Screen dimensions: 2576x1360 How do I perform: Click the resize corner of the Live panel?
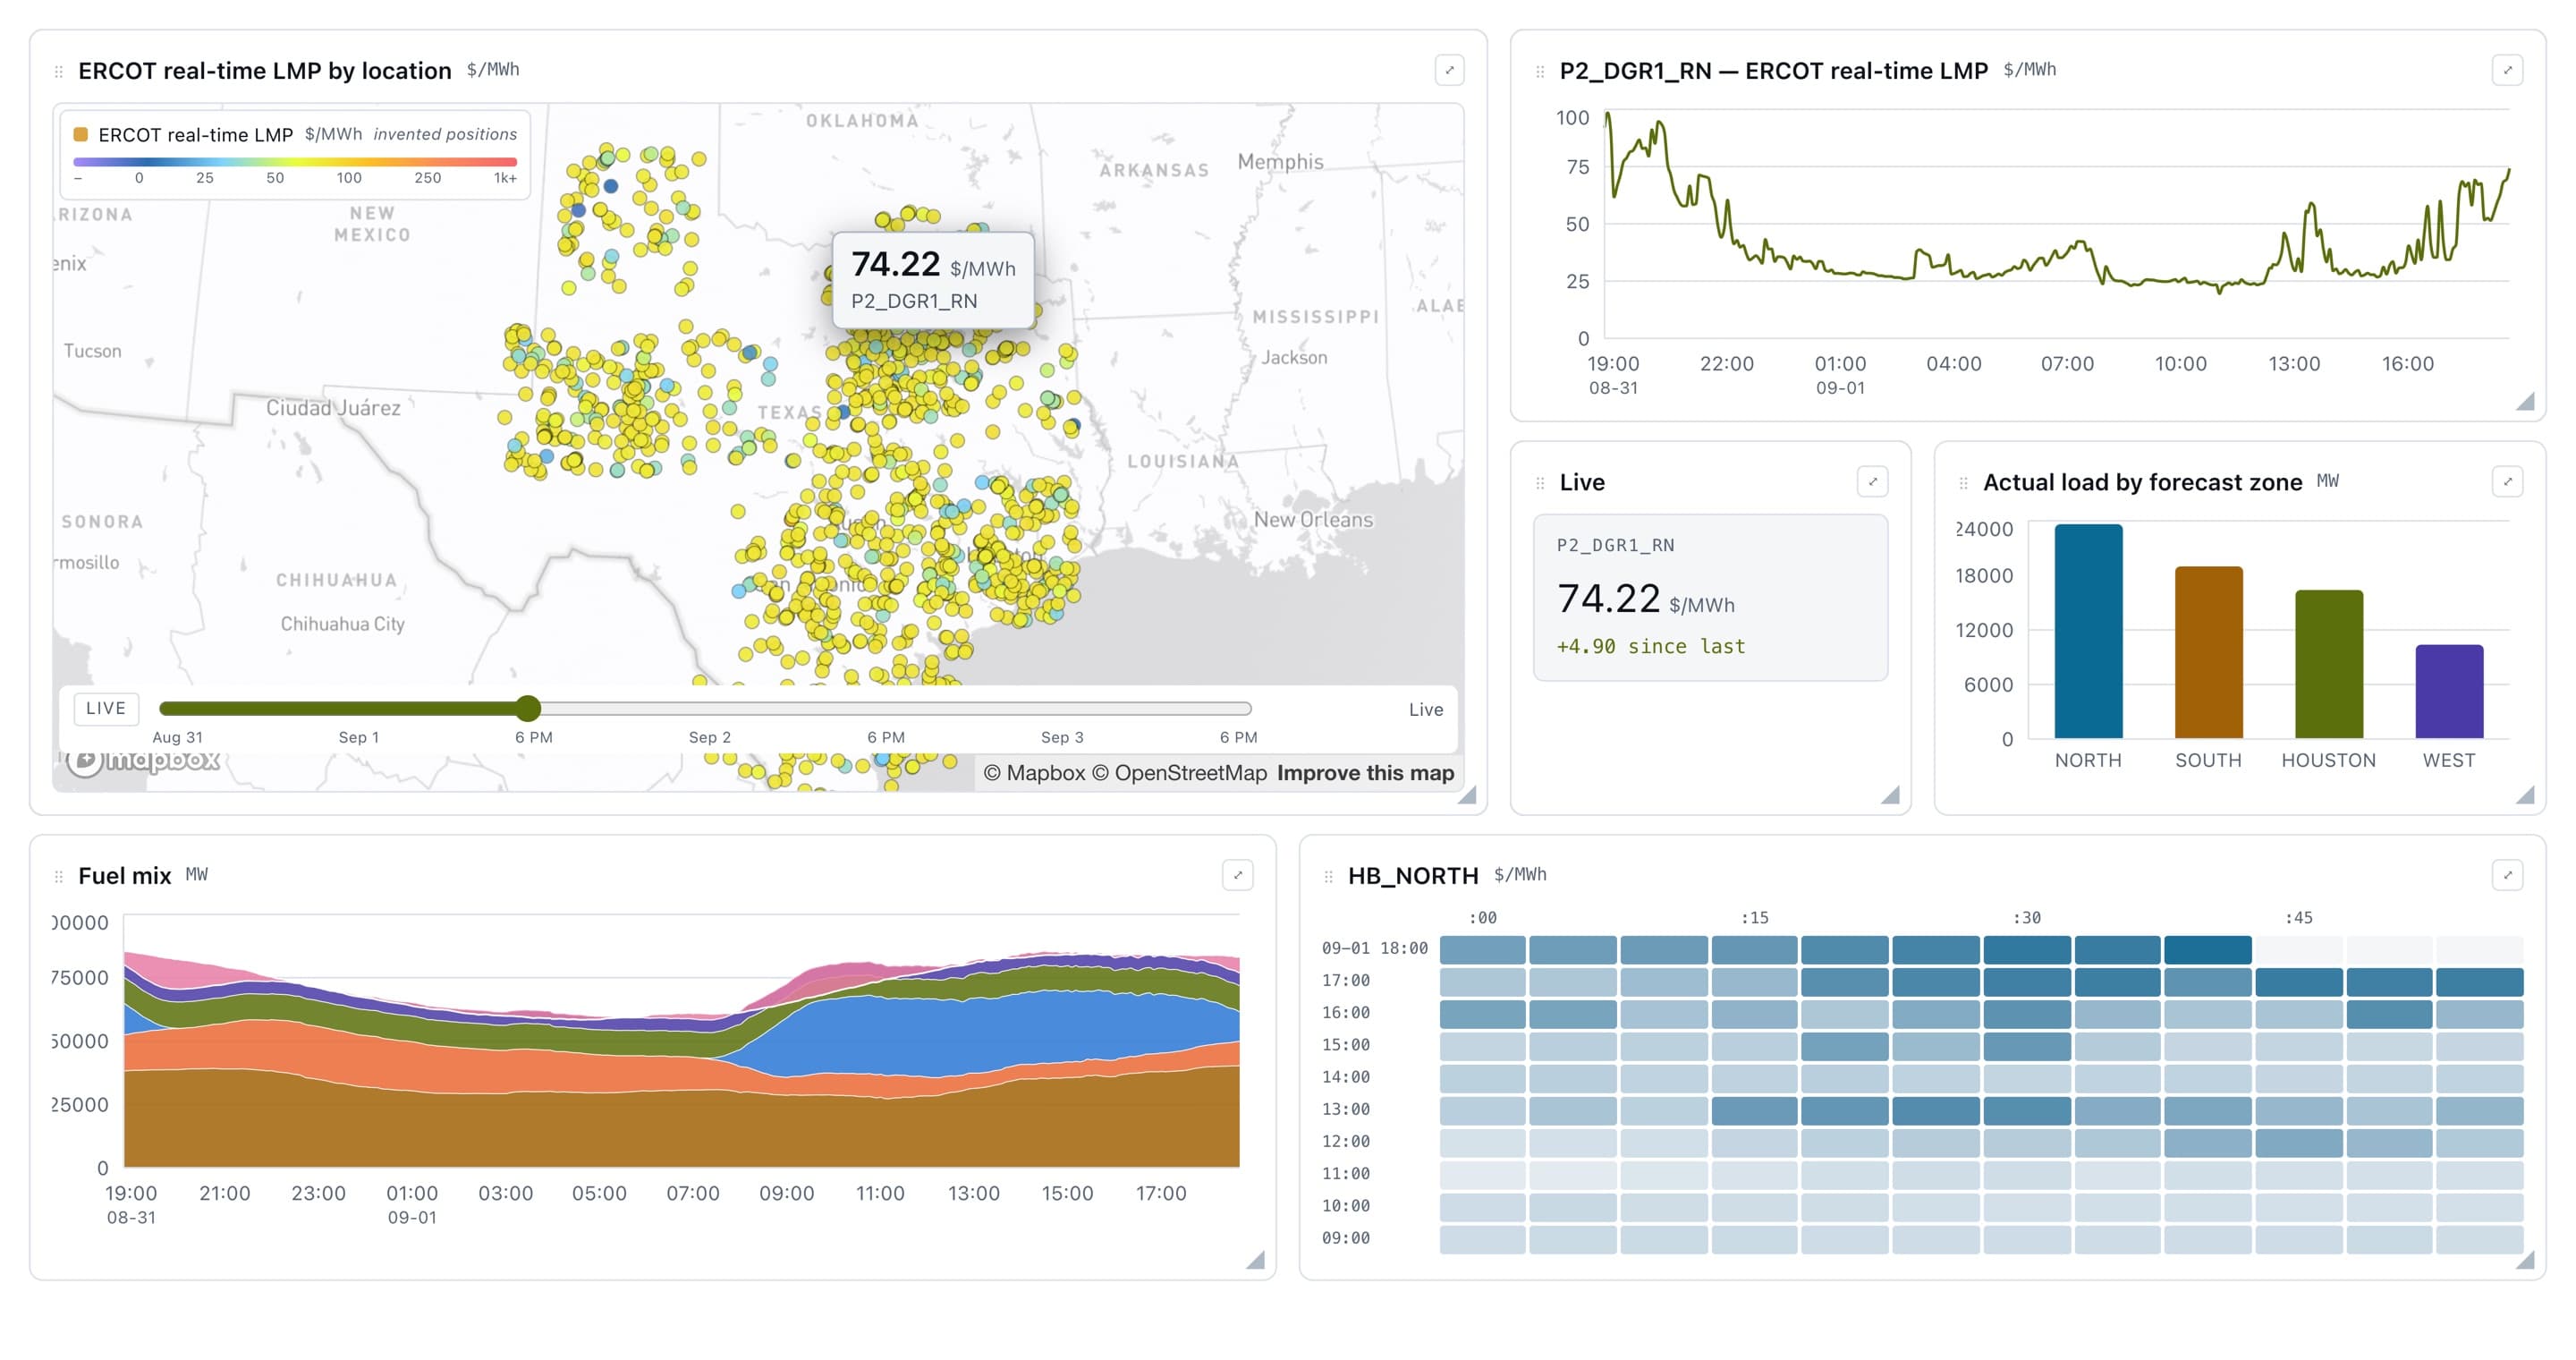tap(1890, 795)
